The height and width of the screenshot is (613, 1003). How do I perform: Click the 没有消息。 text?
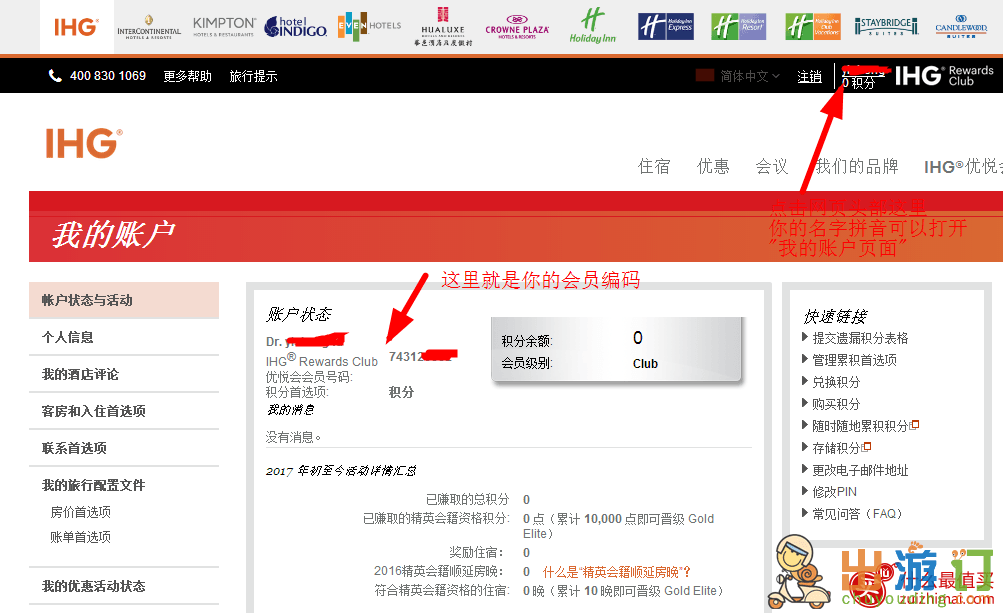(x=293, y=437)
